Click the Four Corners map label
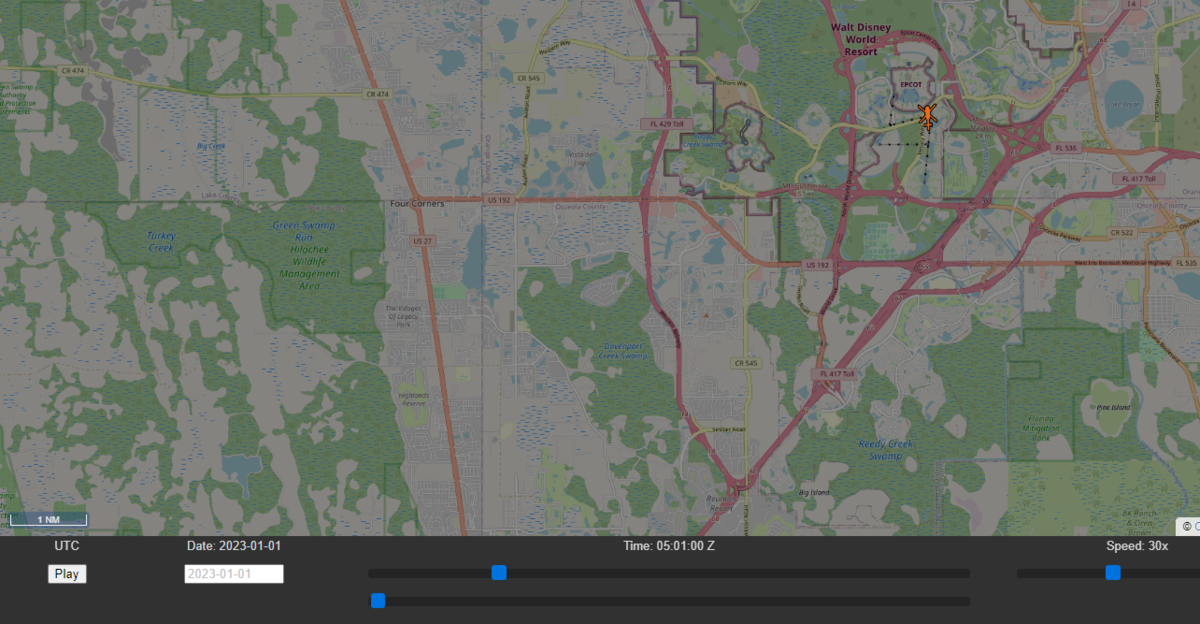 click(416, 203)
